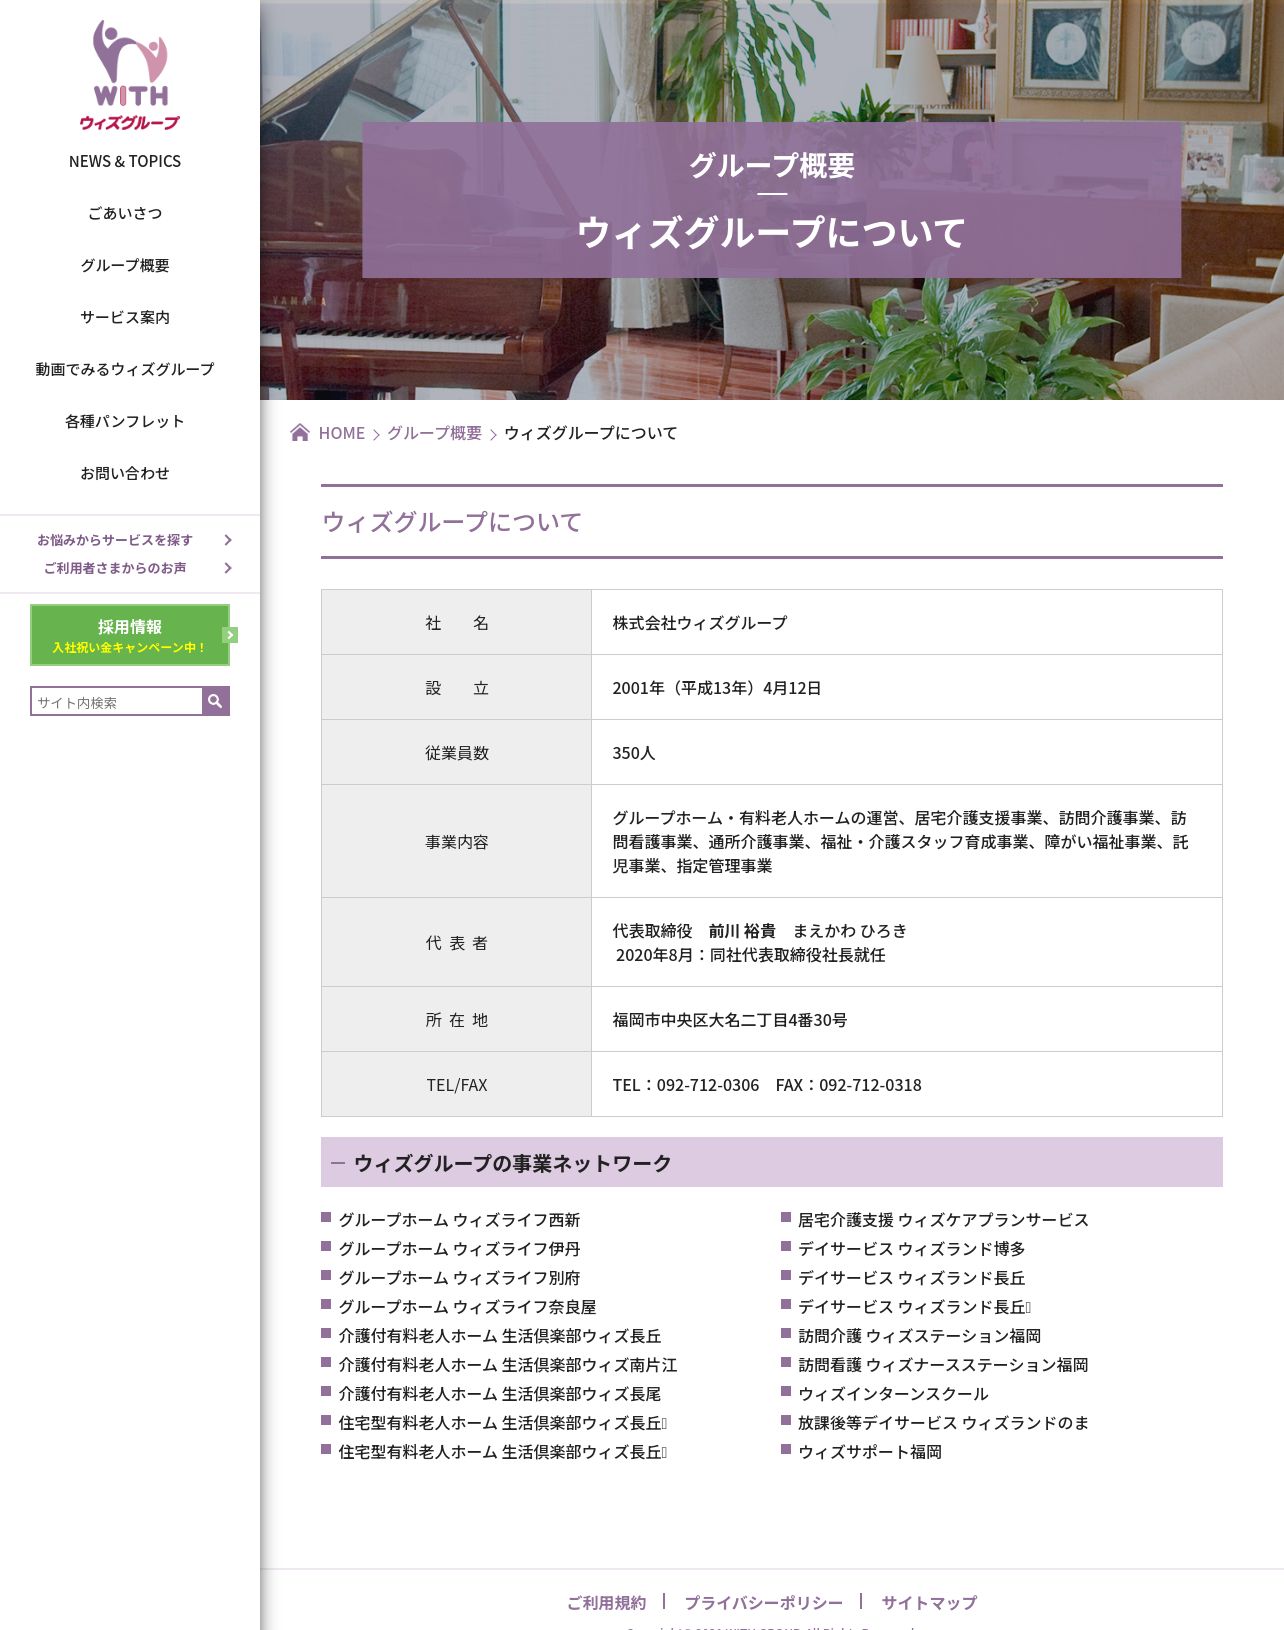Screen dimensions: 1284x1630
Task: Open 各種パンフレット menu item
Action: 125,421
